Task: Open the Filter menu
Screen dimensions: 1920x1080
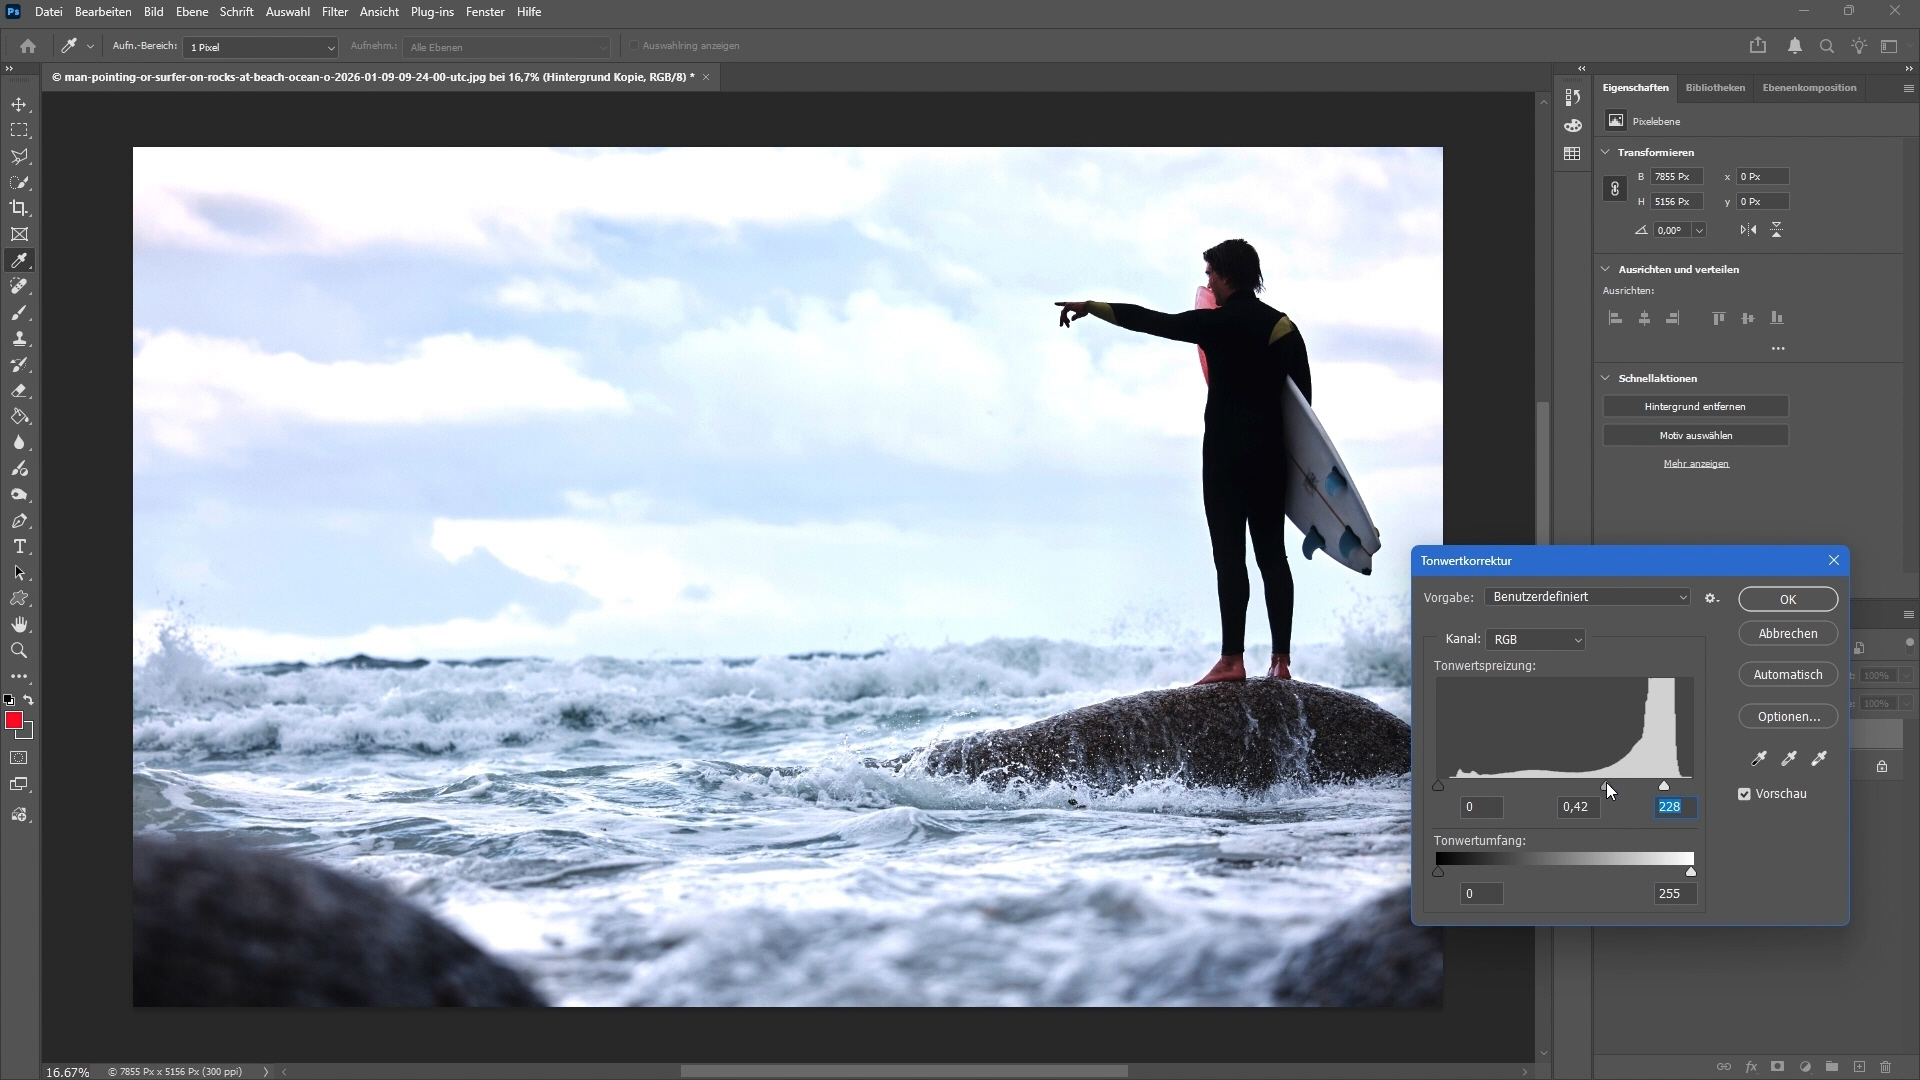Action: (x=334, y=12)
